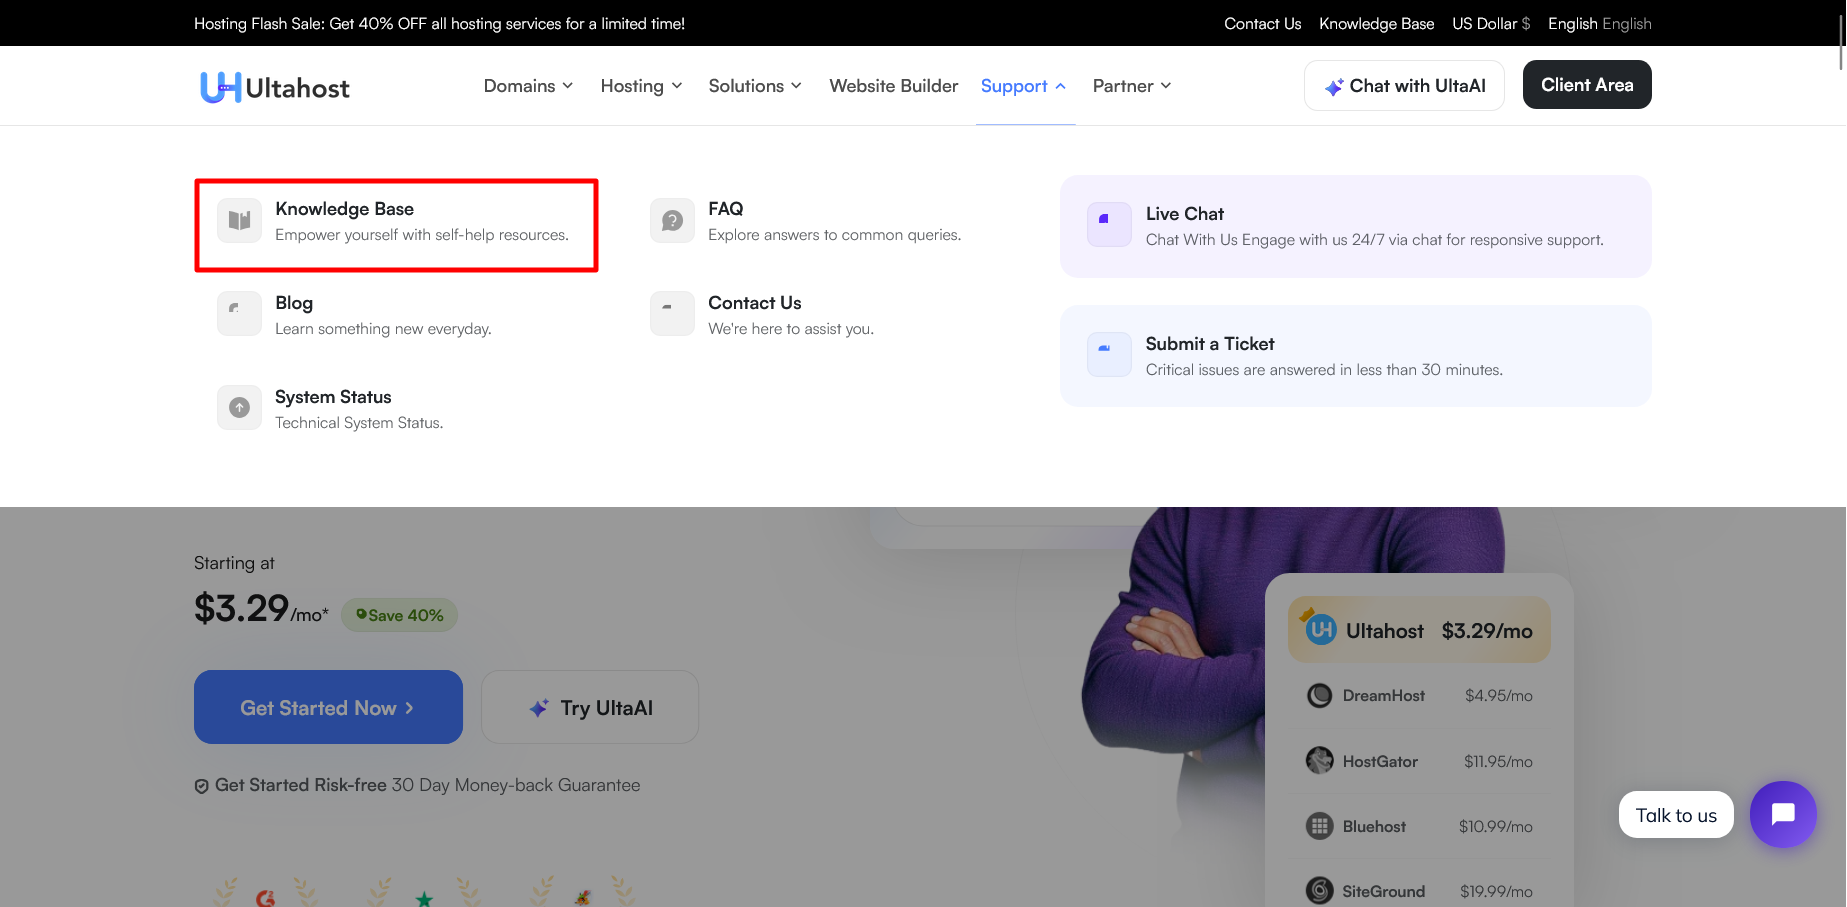Select Knowledge Base from Support menu
The width and height of the screenshot is (1847, 907).
coord(396,225)
